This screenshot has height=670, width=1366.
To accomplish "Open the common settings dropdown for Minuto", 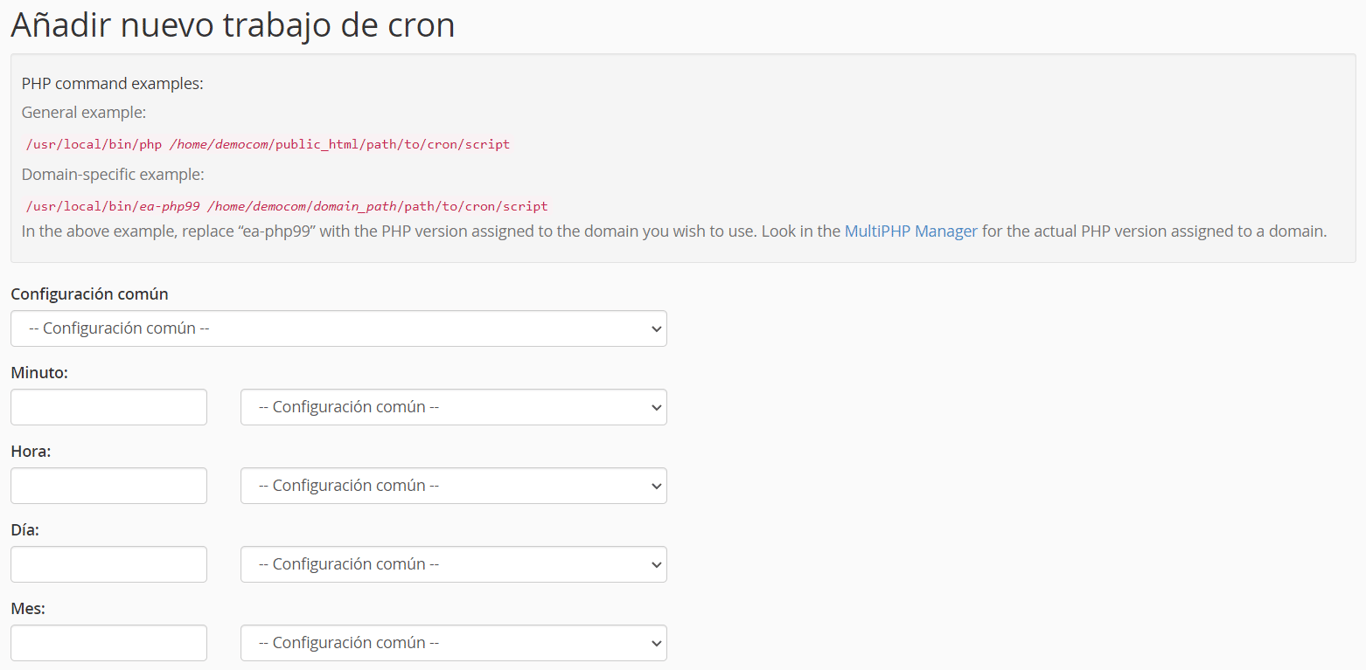I will 453,407.
